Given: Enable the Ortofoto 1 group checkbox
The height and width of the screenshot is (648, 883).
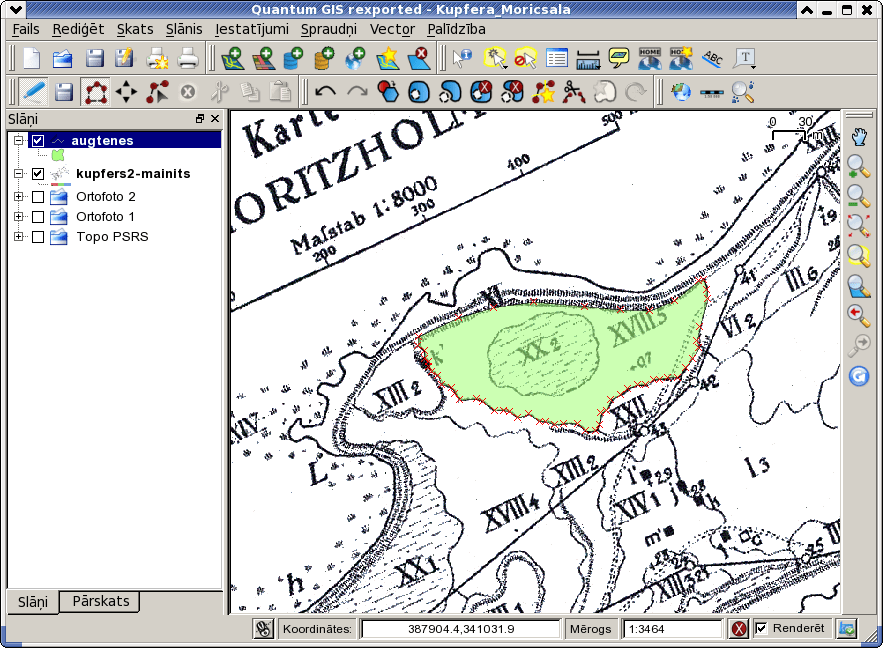Looking at the screenshot, I should (x=38, y=217).
